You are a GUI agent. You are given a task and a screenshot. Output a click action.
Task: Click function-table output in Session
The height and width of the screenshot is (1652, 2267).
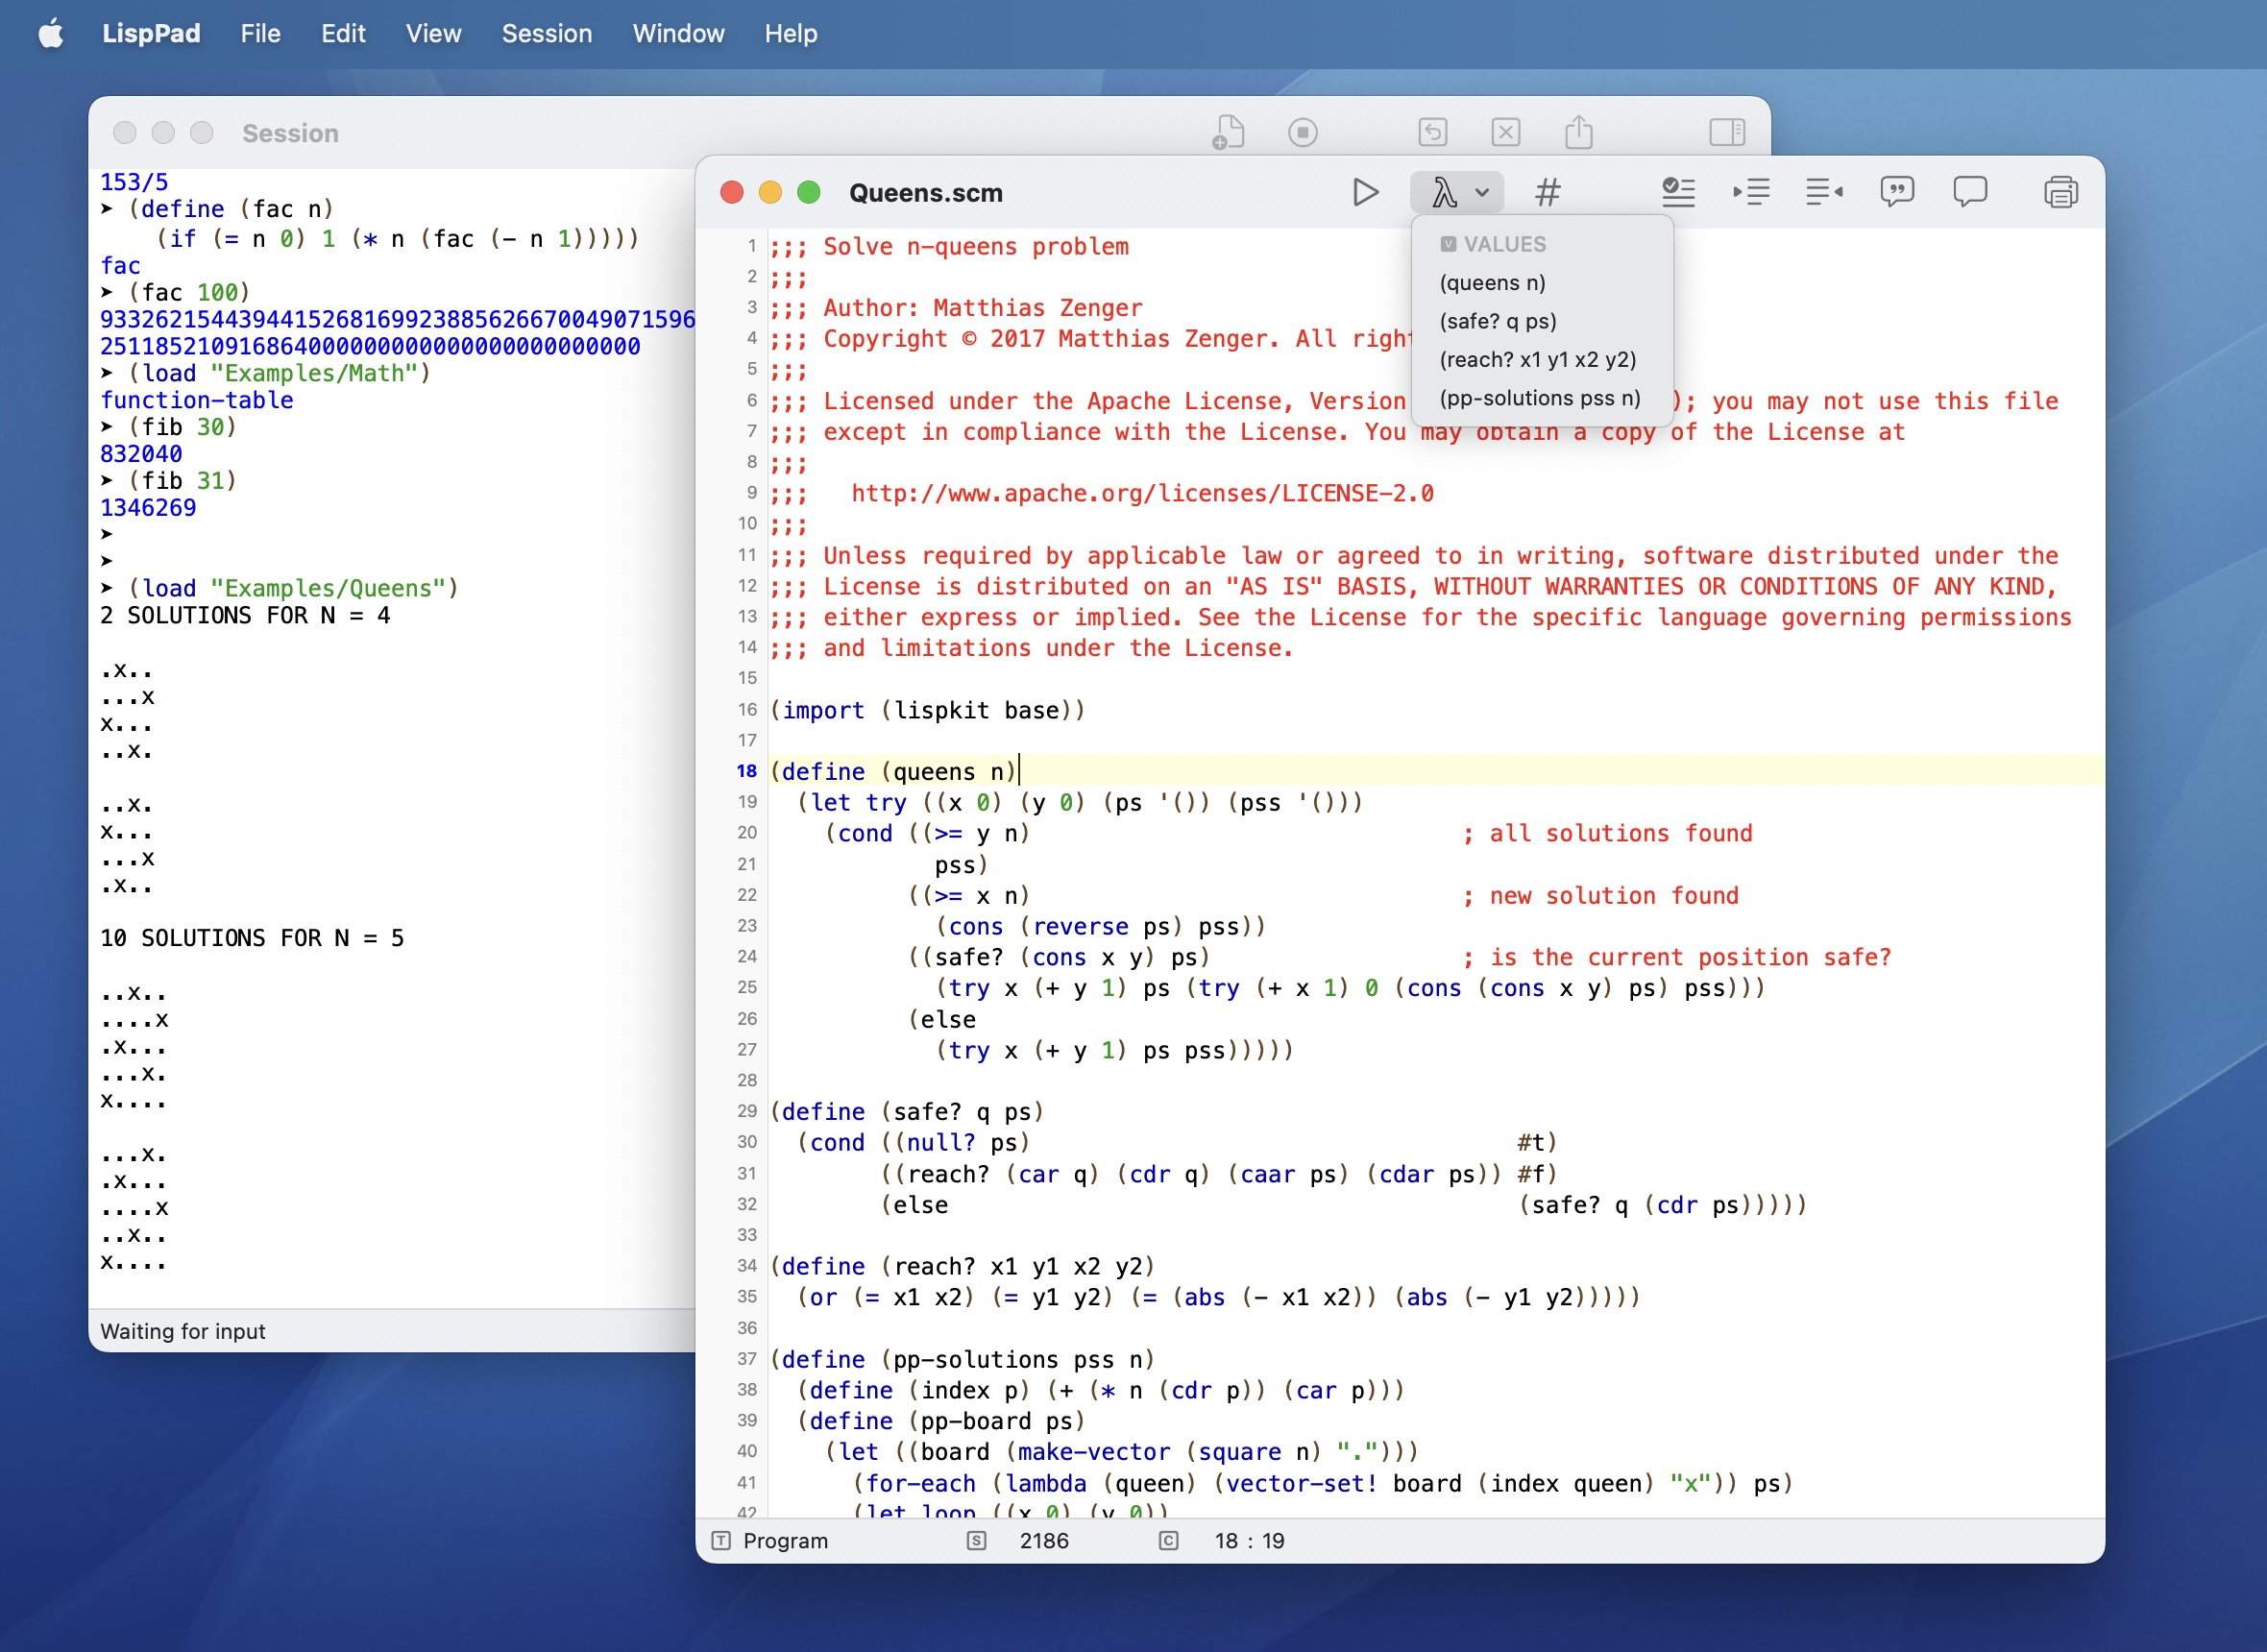tap(196, 400)
